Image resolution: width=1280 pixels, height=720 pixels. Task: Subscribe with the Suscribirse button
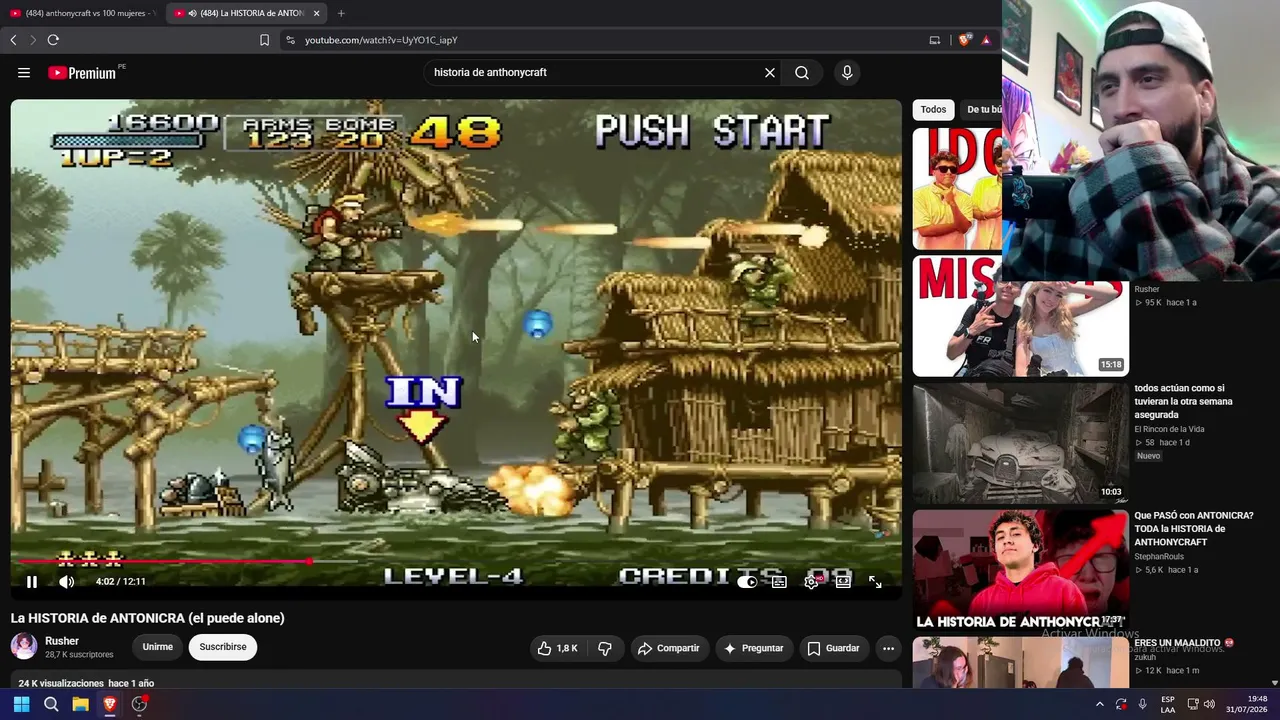(223, 647)
